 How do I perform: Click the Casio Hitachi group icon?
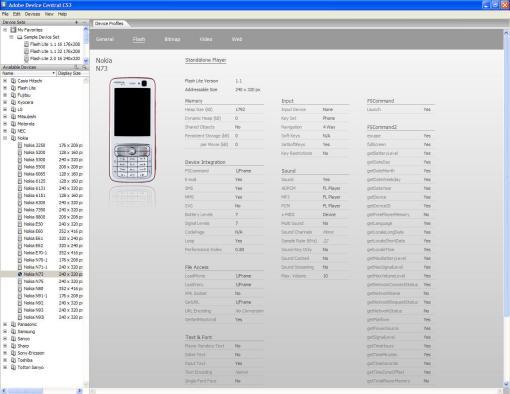[13, 81]
